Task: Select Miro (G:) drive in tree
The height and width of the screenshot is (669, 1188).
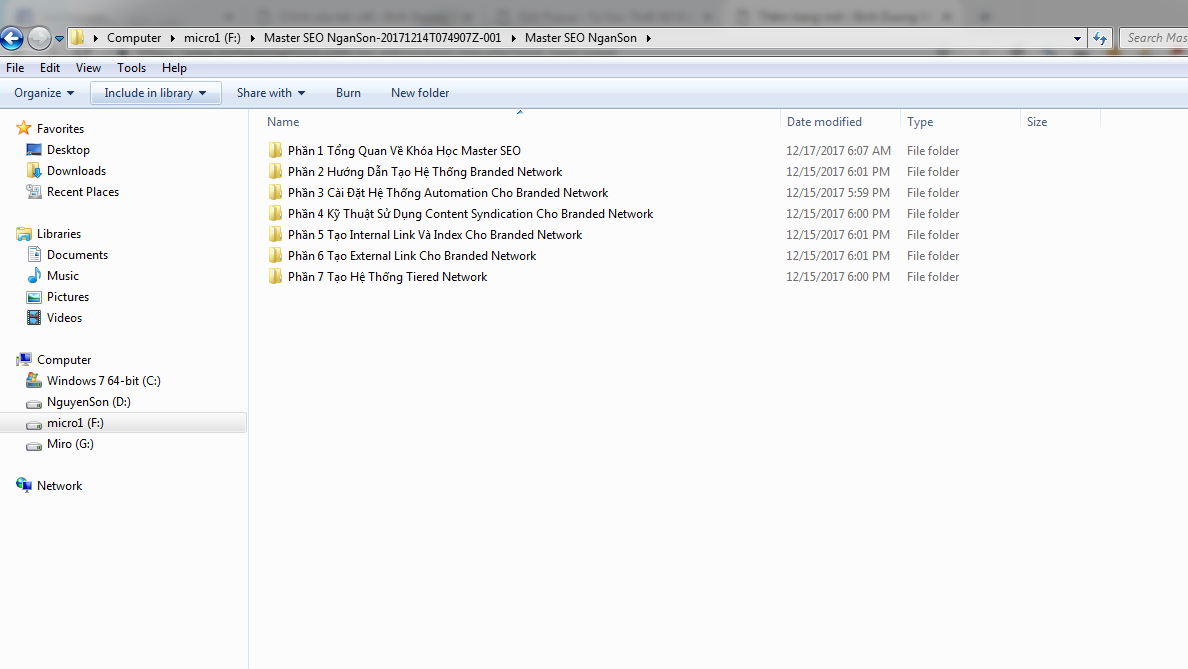Action: coord(61,444)
